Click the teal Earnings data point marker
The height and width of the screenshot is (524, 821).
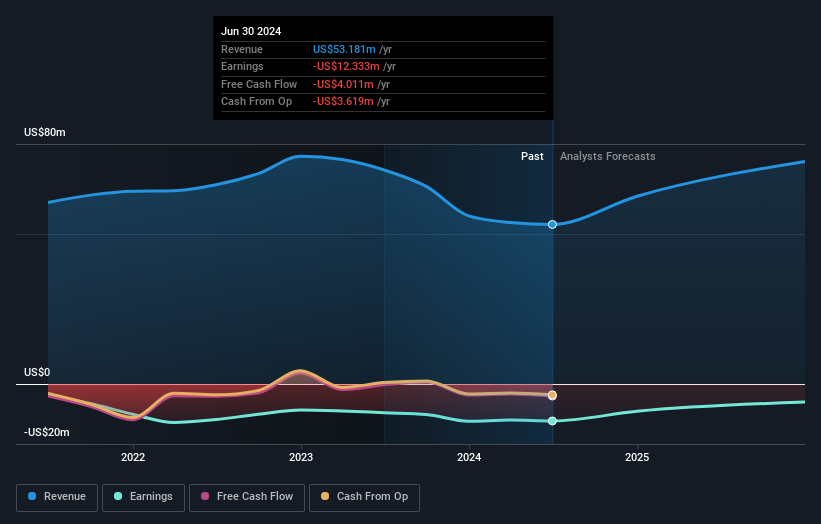[x=552, y=421]
